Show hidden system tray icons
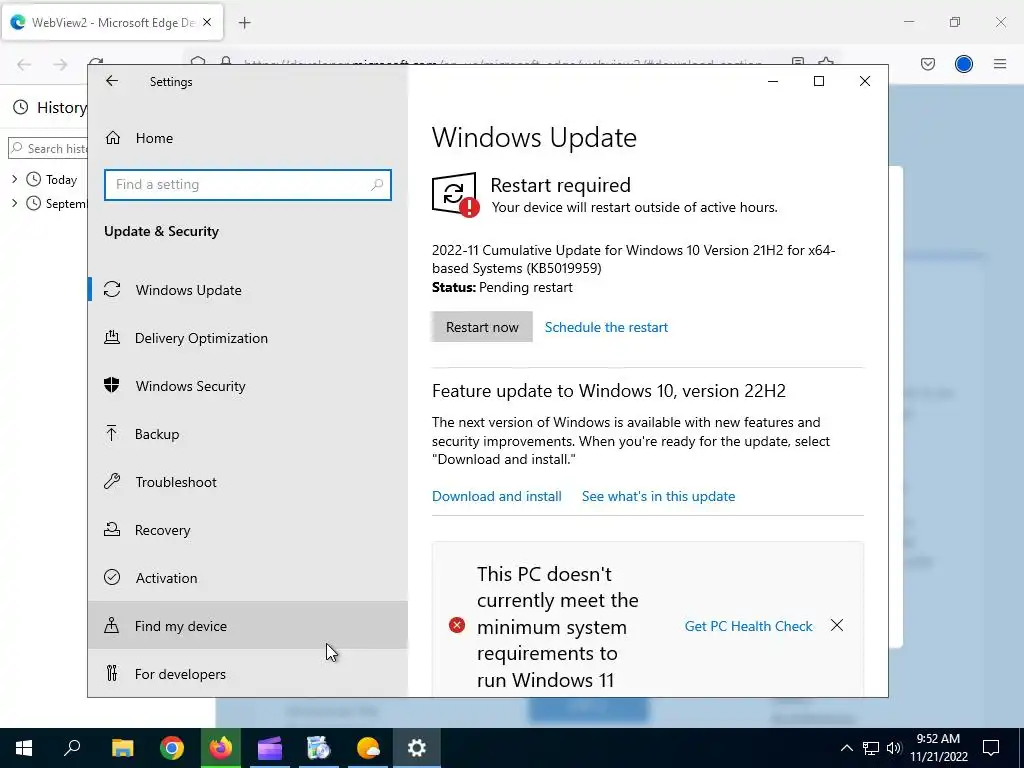The width and height of the screenshot is (1024, 768). 846,748
